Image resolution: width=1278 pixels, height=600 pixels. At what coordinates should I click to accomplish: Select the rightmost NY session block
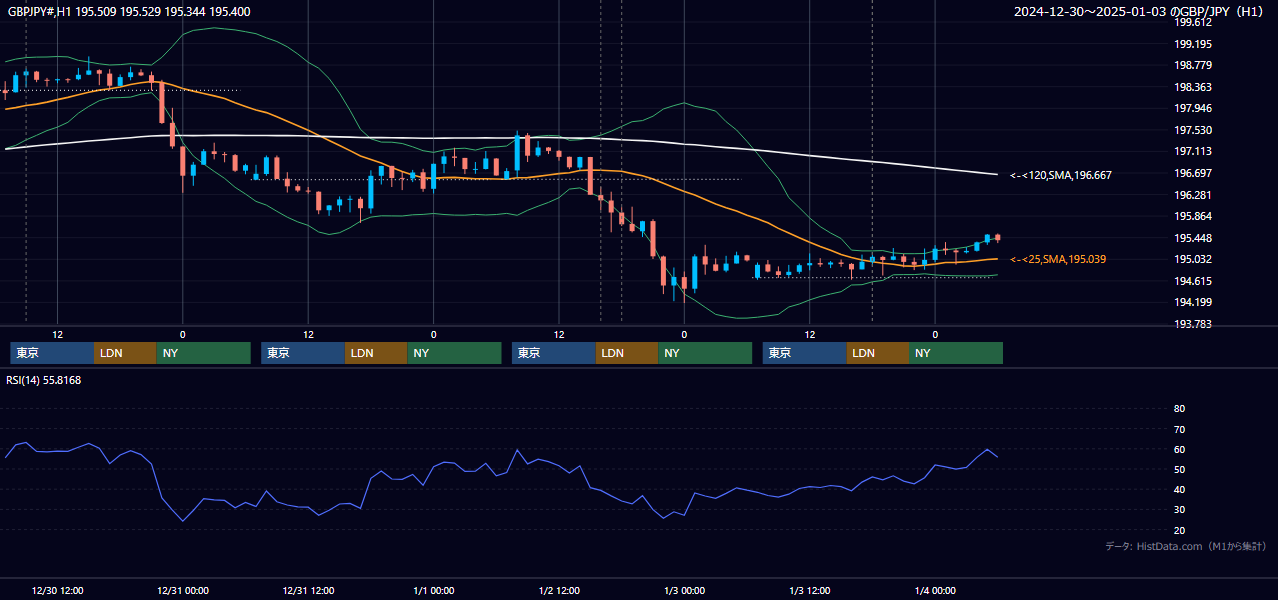(956, 353)
